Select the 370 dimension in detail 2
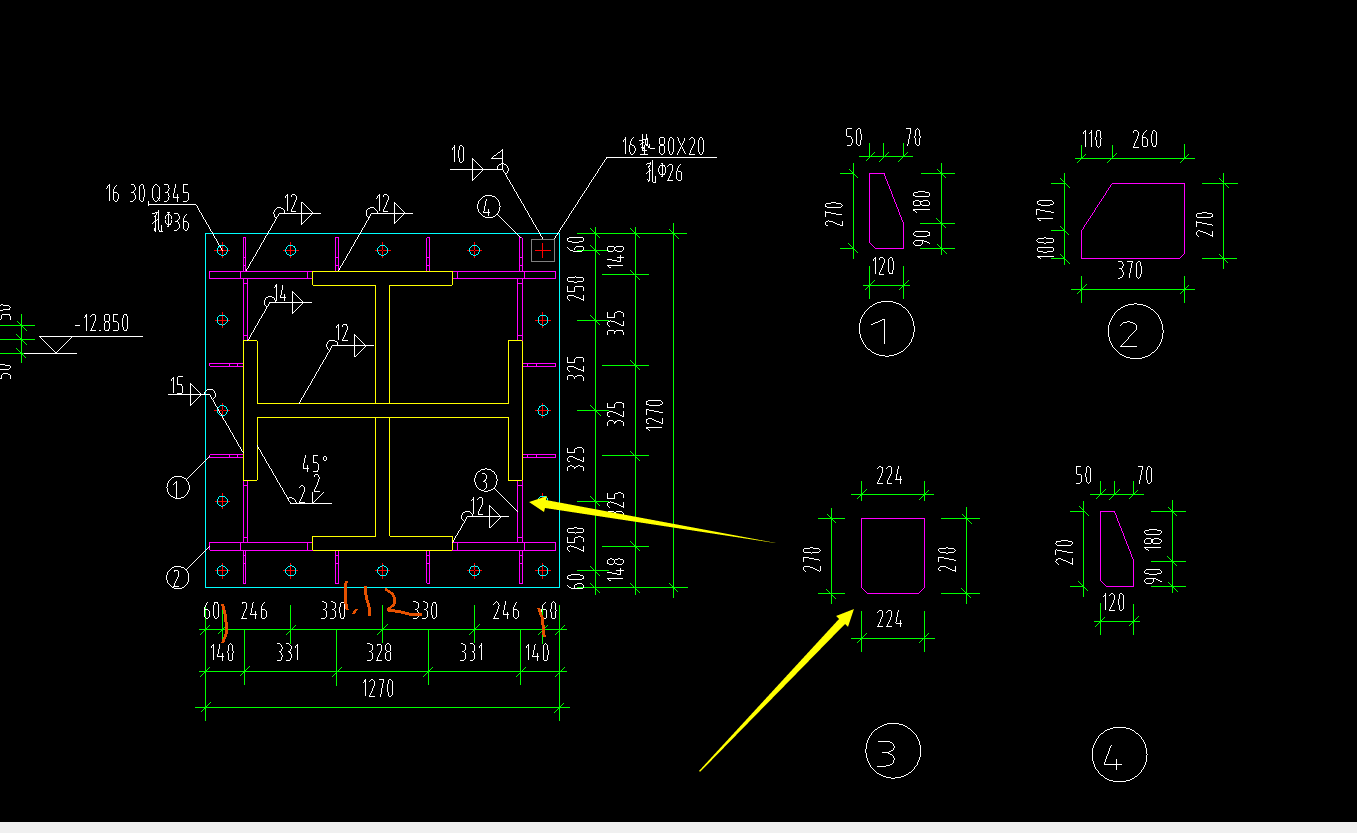The width and height of the screenshot is (1357, 833). (x=1132, y=271)
